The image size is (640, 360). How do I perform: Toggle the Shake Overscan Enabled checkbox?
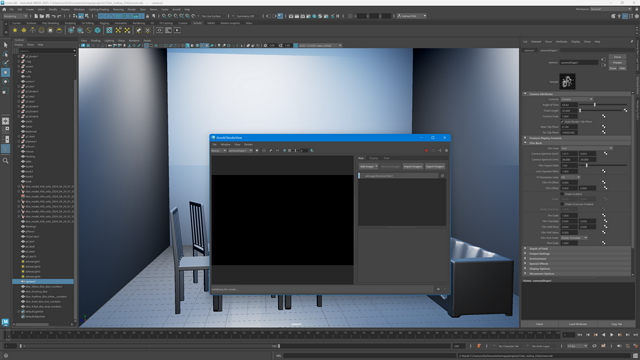pyautogui.click(x=562, y=204)
